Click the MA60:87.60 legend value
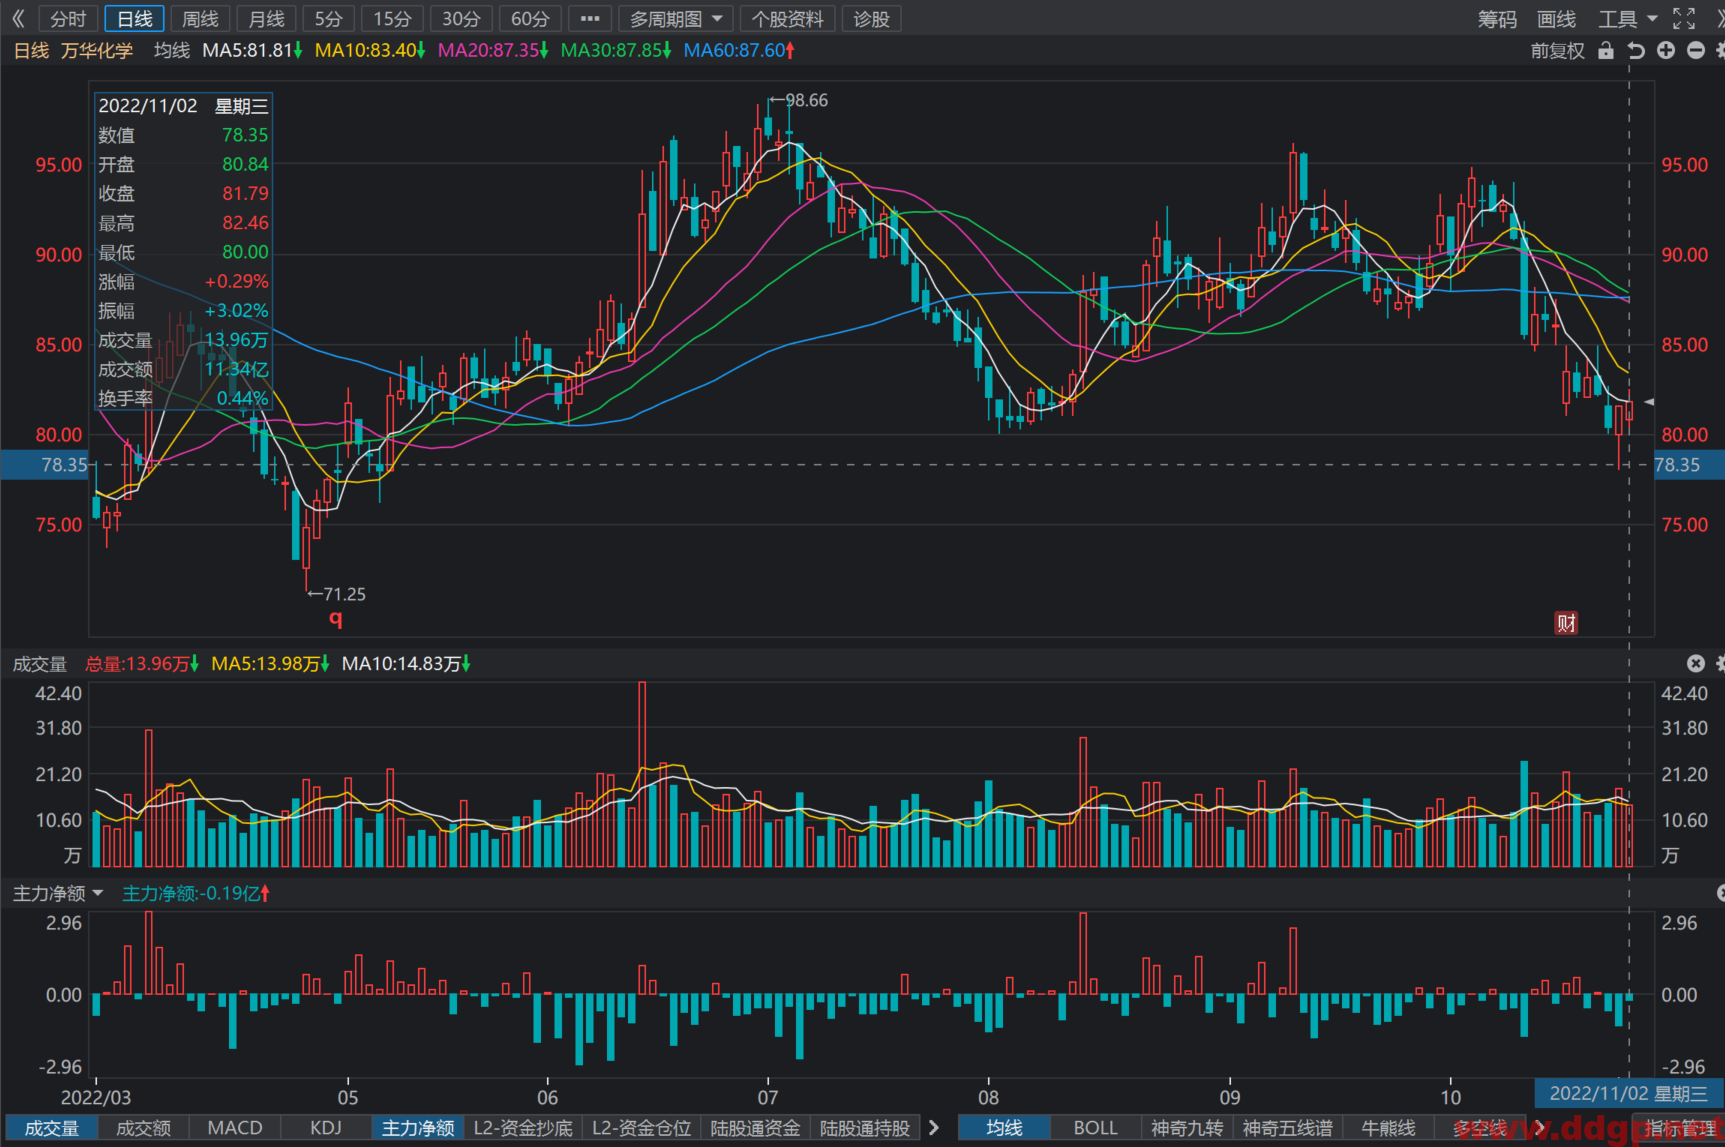1725x1147 pixels. pyautogui.click(x=739, y=50)
